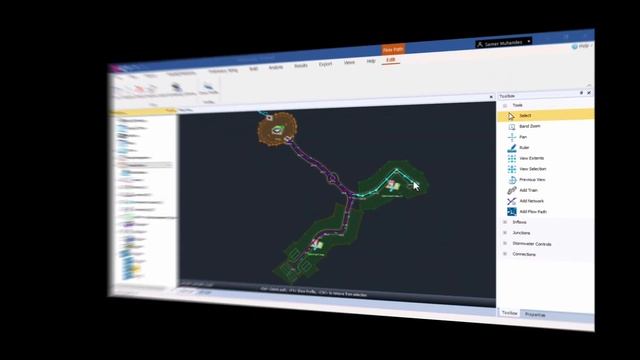Activate the Pan tool icon
The height and width of the screenshot is (360, 640).
511,138
